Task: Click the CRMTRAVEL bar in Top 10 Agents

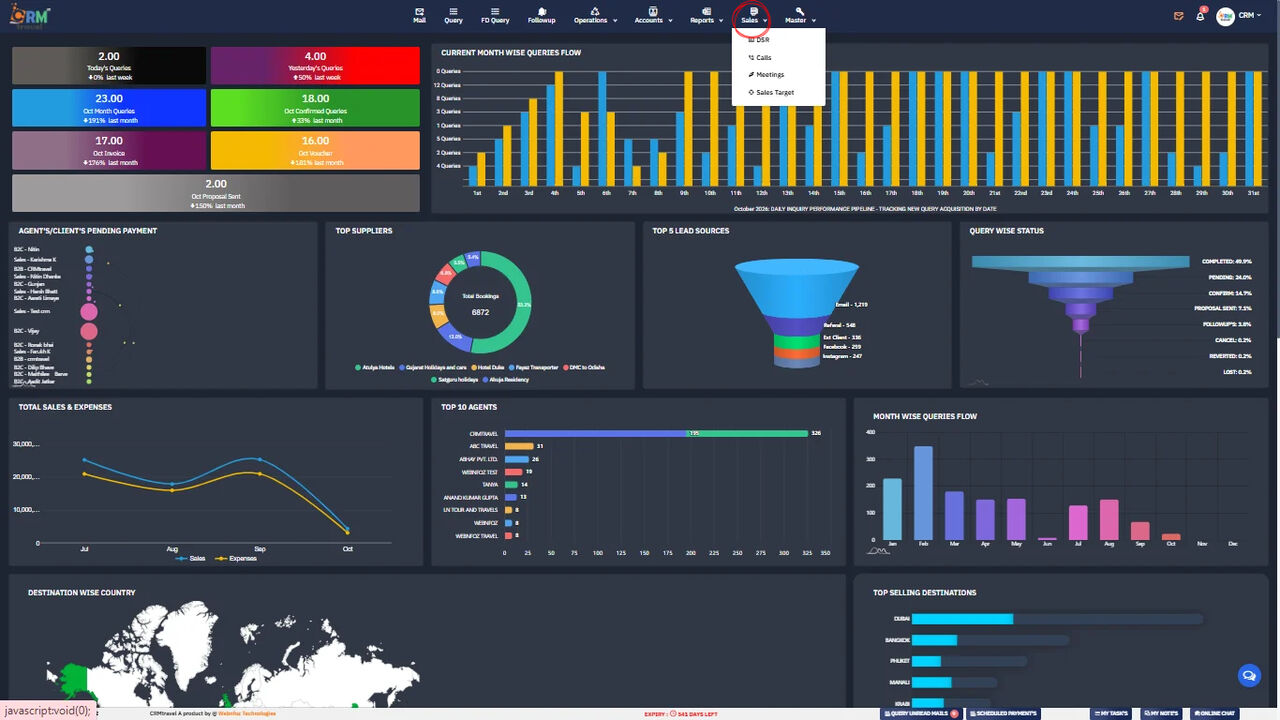Action: (x=656, y=433)
